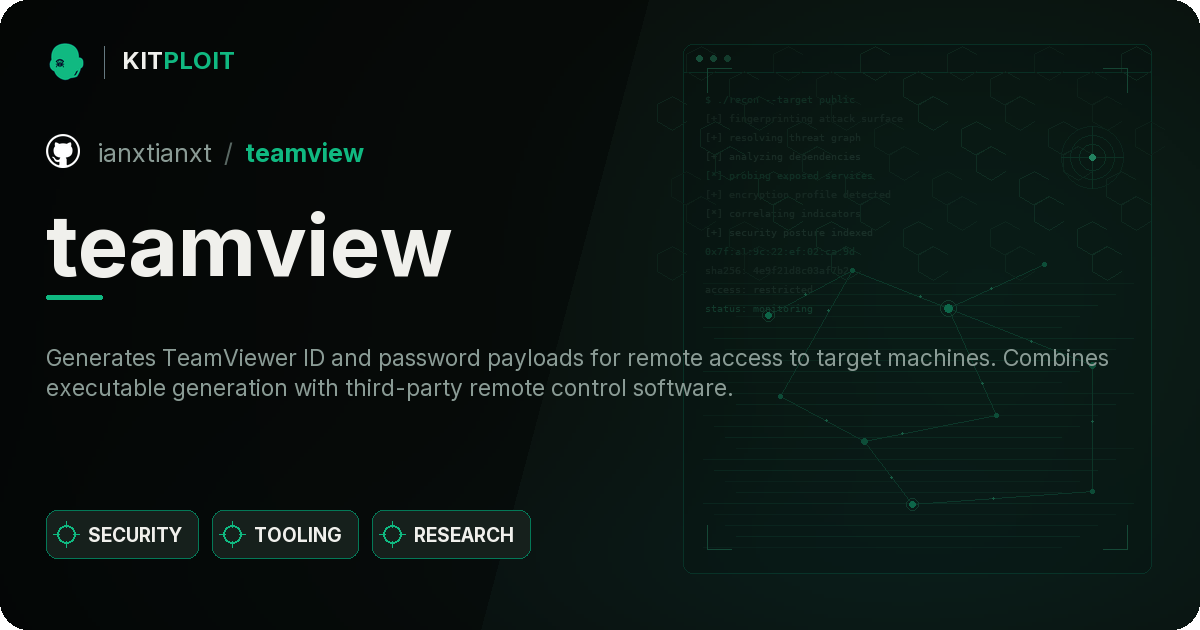Click the '/recon --target public' command line

(x=781, y=100)
